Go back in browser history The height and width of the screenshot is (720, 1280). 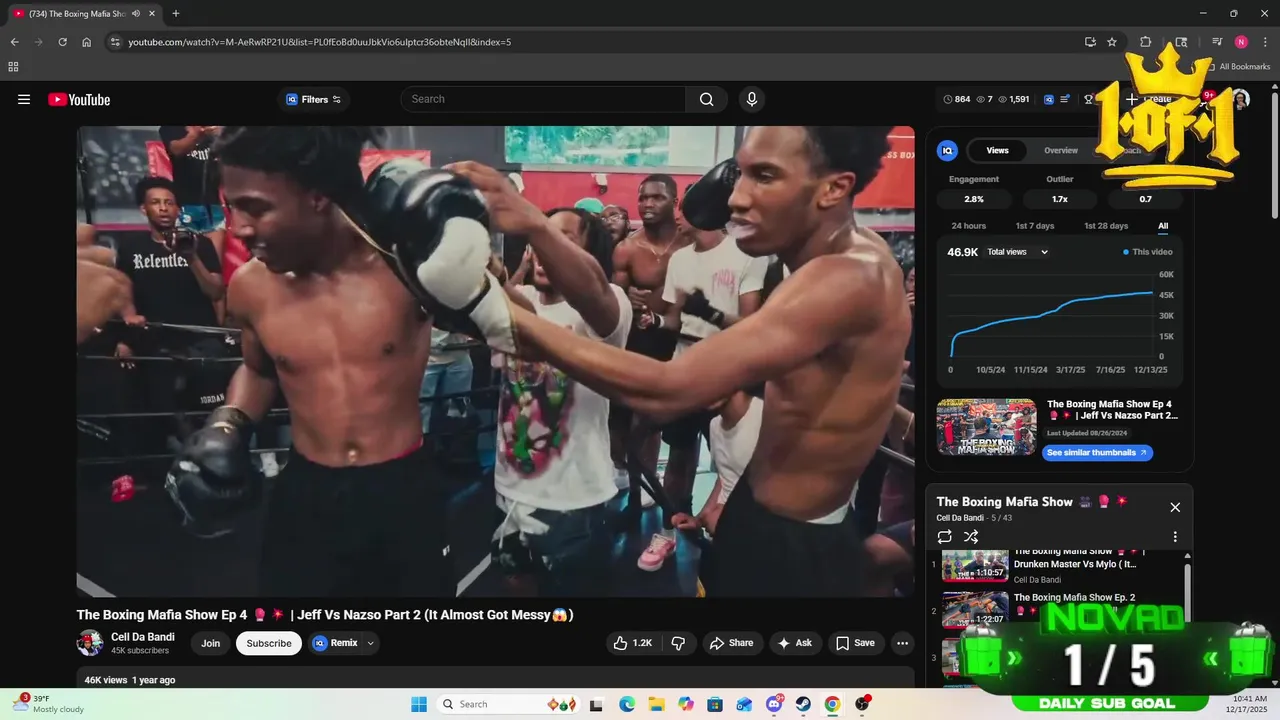[x=14, y=42]
